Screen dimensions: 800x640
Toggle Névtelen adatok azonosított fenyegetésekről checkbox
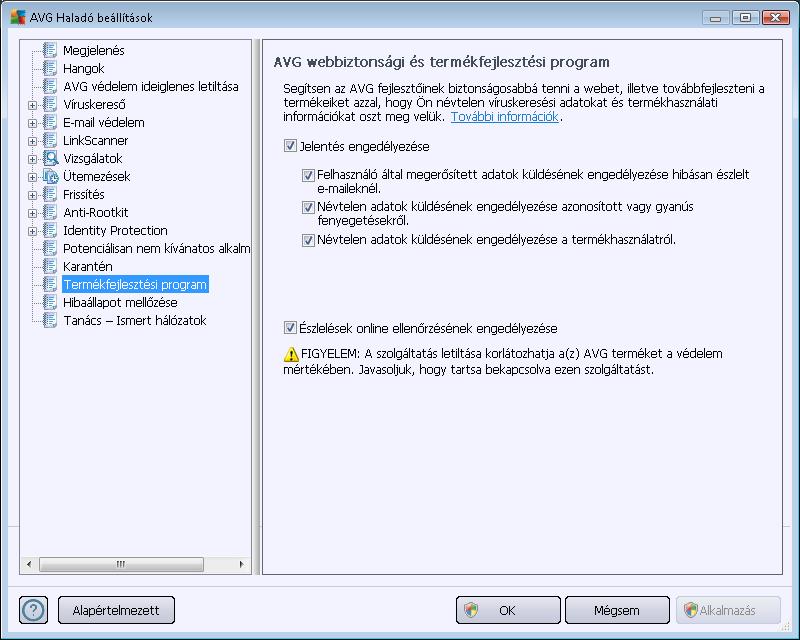(x=308, y=207)
